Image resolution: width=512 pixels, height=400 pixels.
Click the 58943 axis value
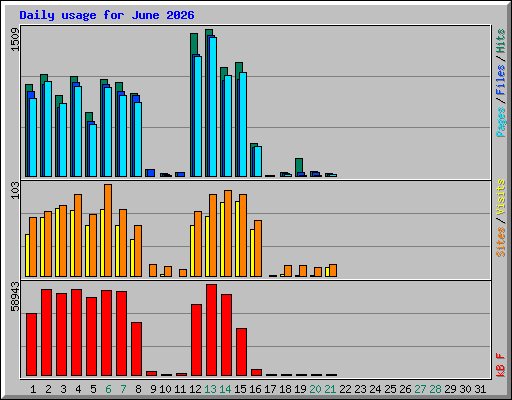[x=15, y=296]
